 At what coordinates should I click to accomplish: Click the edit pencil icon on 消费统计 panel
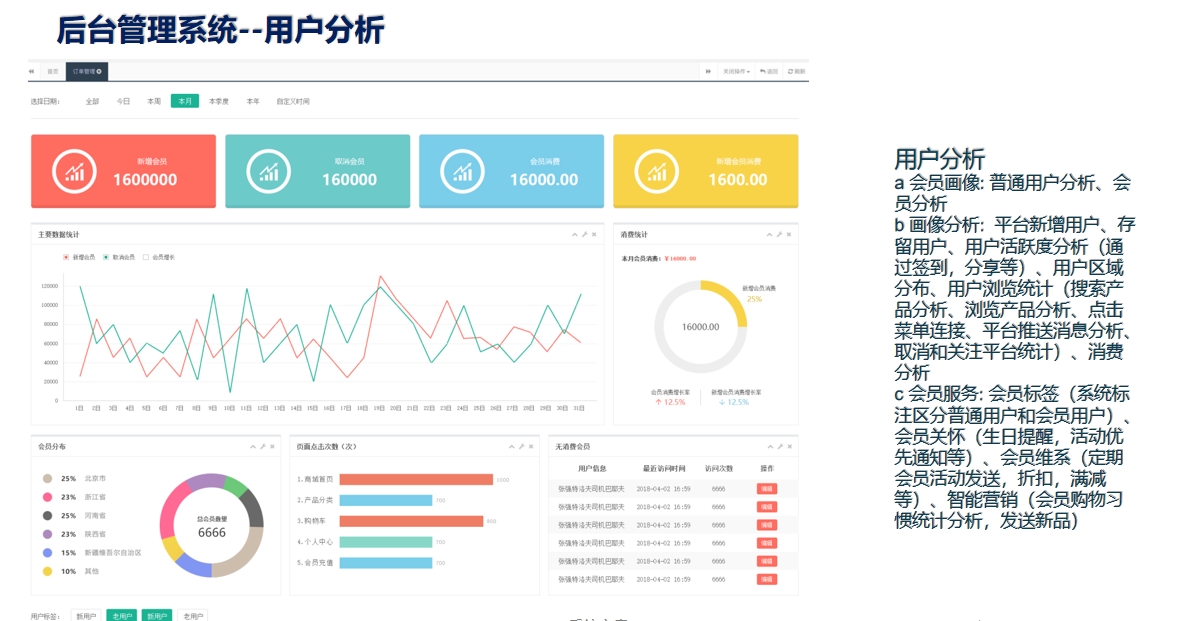tap(780, 234)
